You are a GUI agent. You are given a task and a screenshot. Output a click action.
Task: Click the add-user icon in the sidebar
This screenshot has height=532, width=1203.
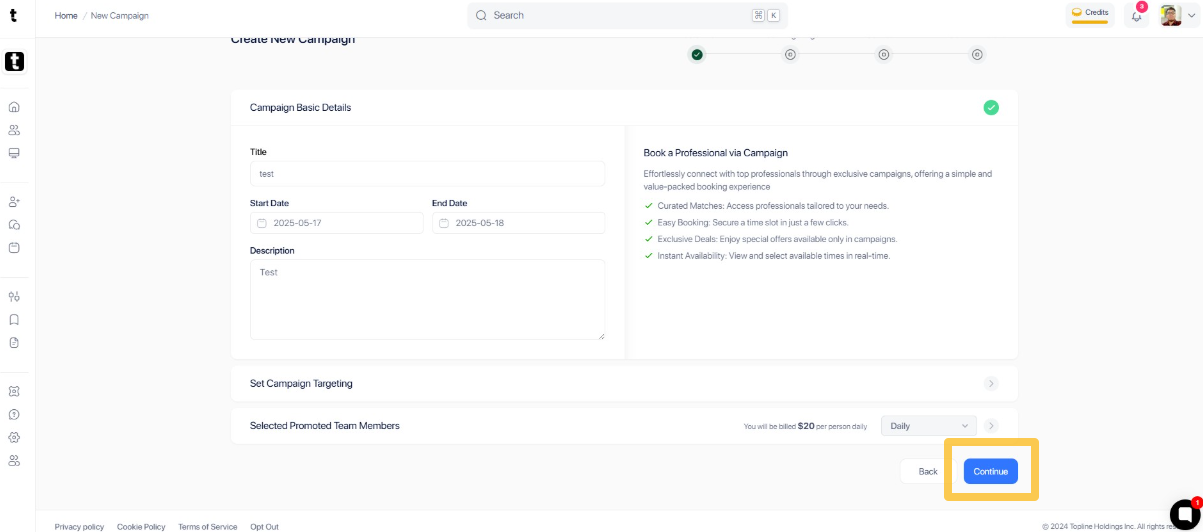(x=14, y=202)
